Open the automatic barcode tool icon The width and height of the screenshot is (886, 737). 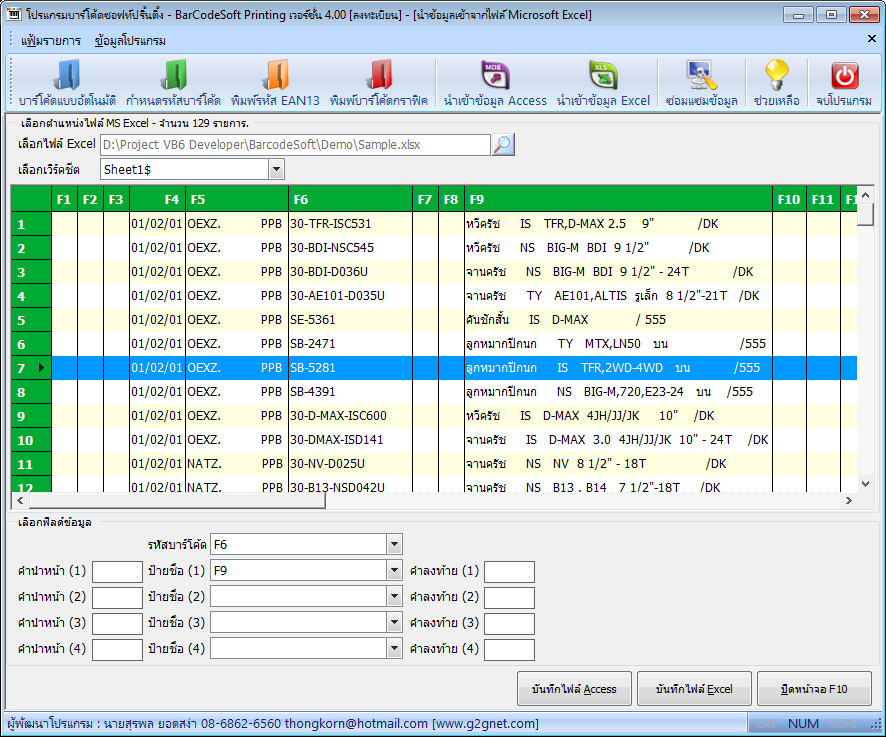coord(67,76)
